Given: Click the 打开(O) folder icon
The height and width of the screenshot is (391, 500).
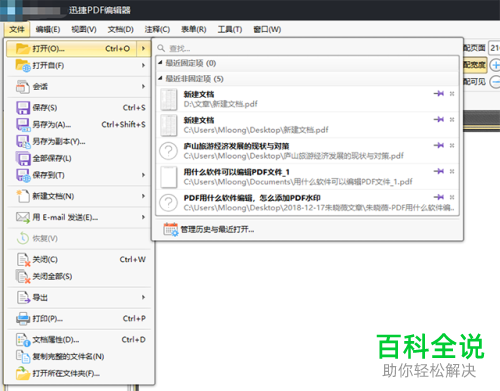Looking at the screenshot, I should coord(23,49).
